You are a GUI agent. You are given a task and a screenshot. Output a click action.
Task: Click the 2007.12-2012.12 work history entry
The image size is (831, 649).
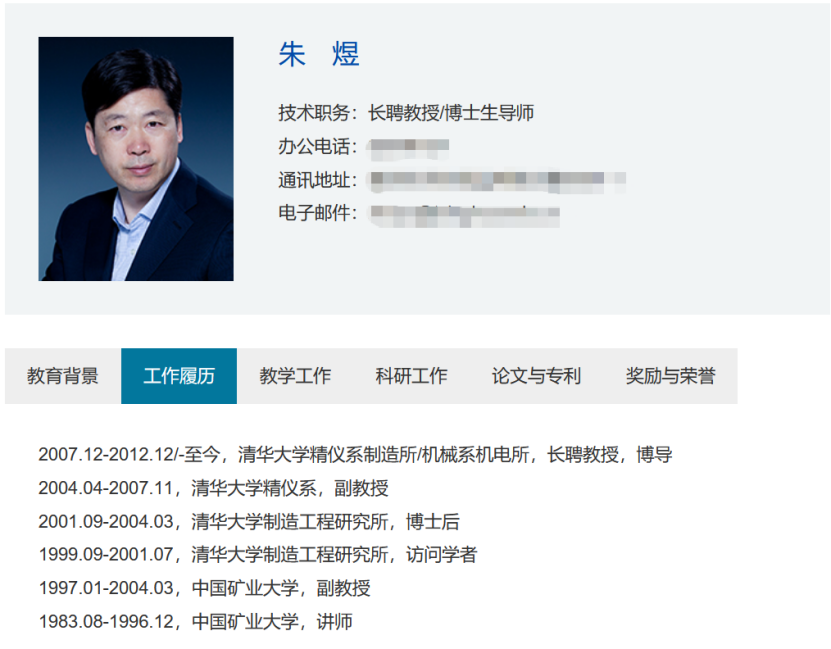point(355,455)
